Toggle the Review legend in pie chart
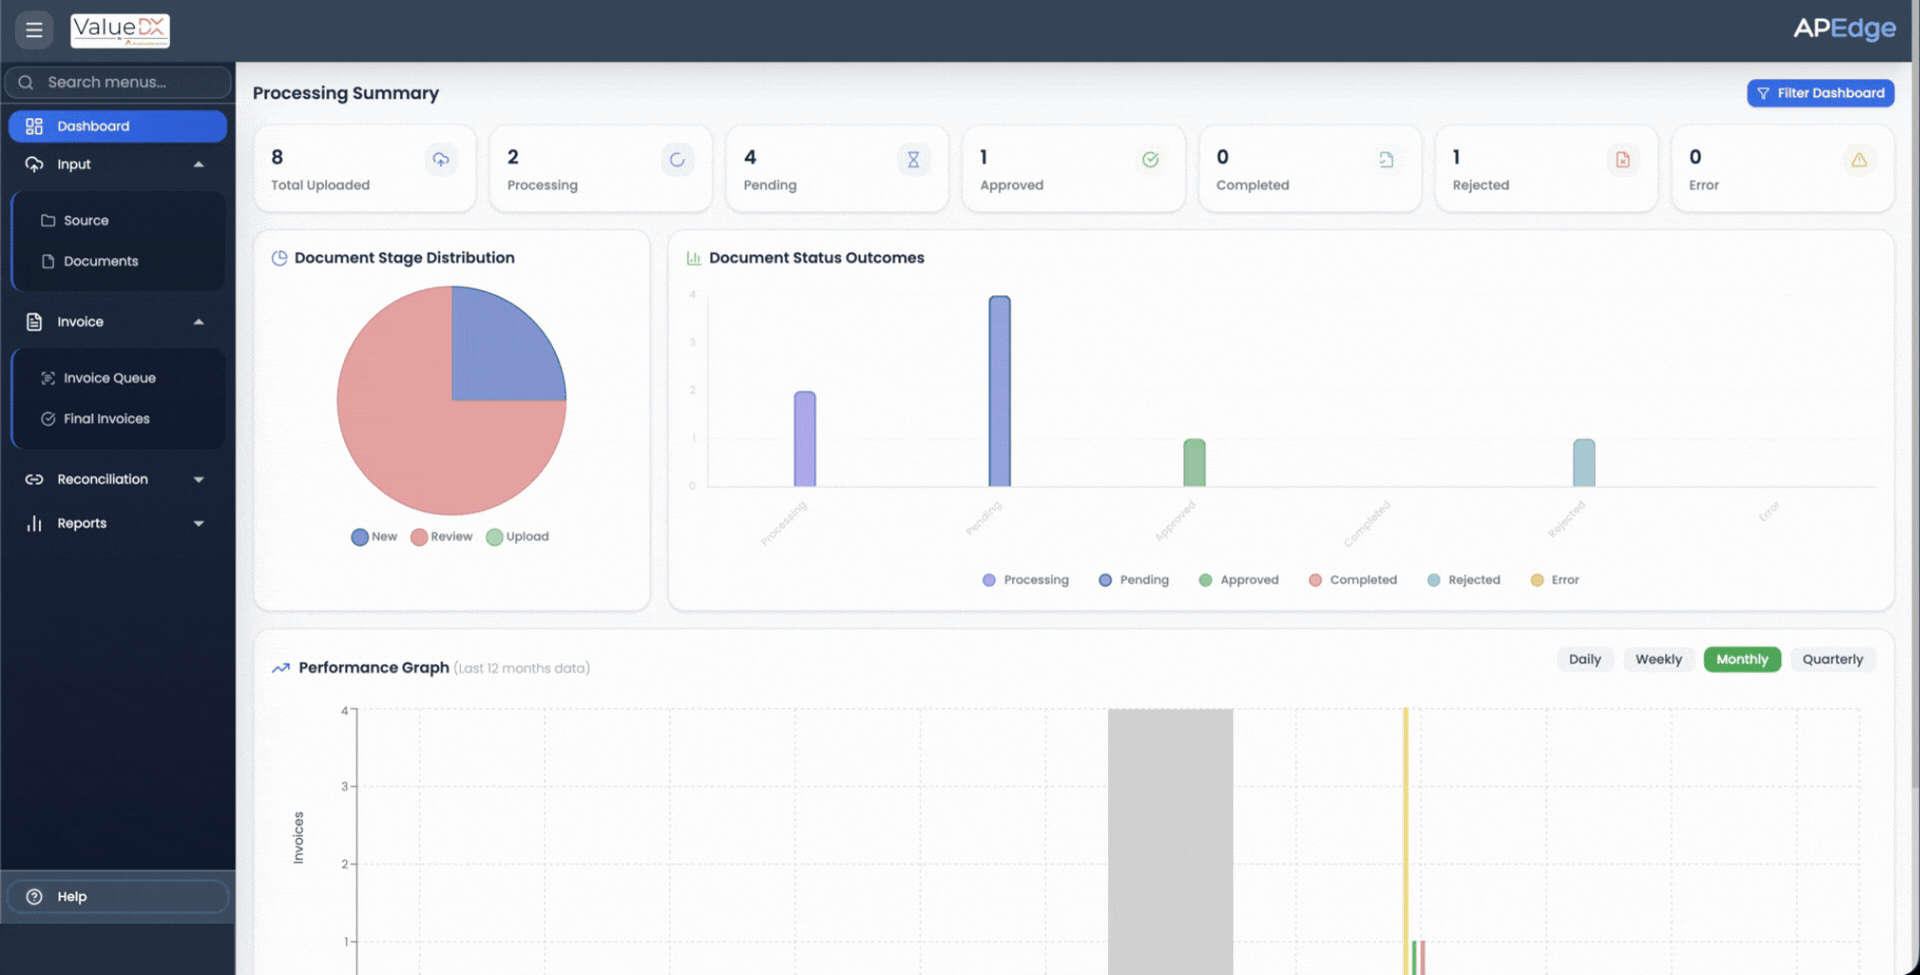 pos(441,537)
